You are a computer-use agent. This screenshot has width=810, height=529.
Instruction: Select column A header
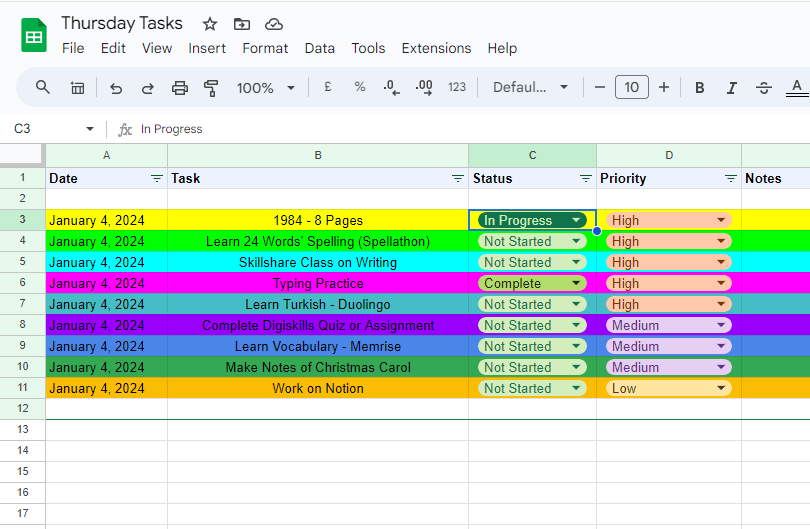pos(106,155)
